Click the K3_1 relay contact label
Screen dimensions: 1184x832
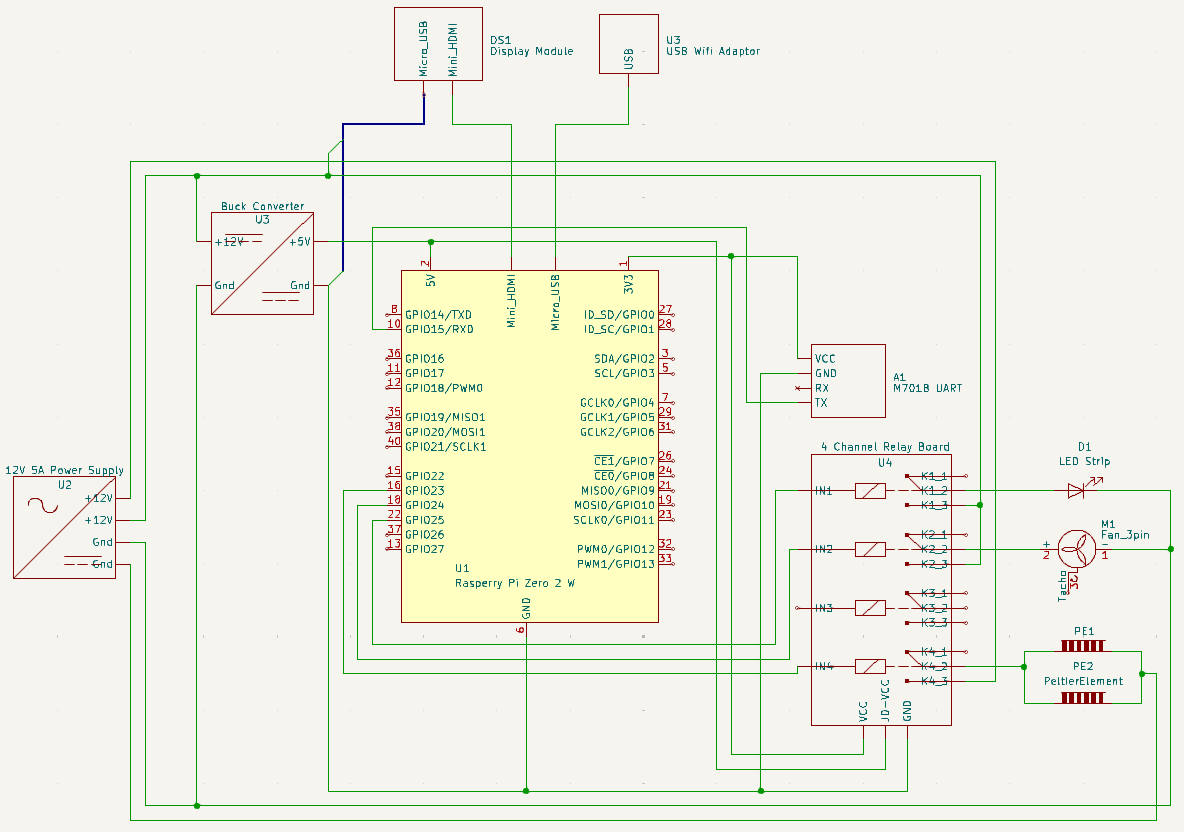[934, 593]
